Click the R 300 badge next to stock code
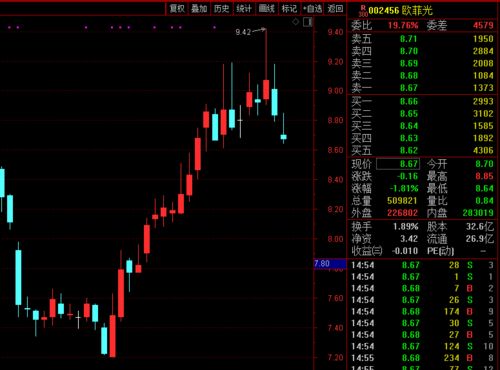This screenshot has width=500, height=370. pyautogui.click(x=363, y=11)
